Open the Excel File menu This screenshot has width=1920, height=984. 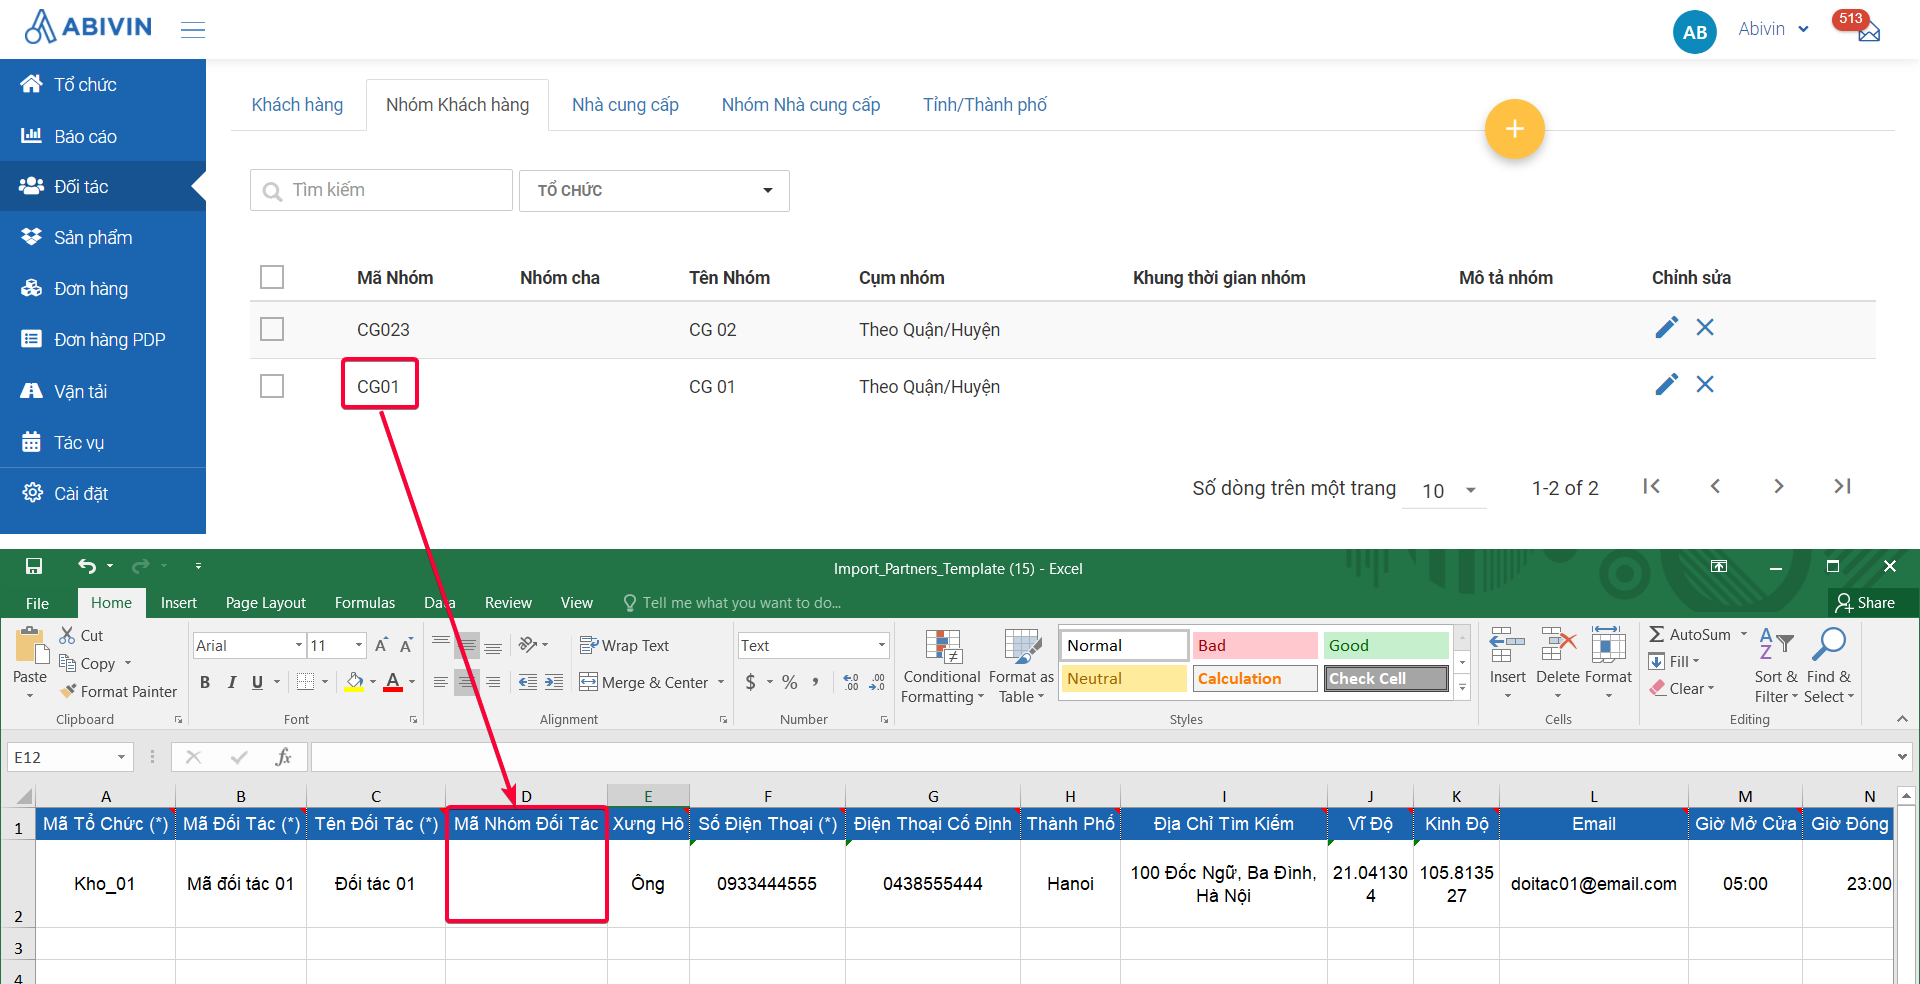click(37, 602)
